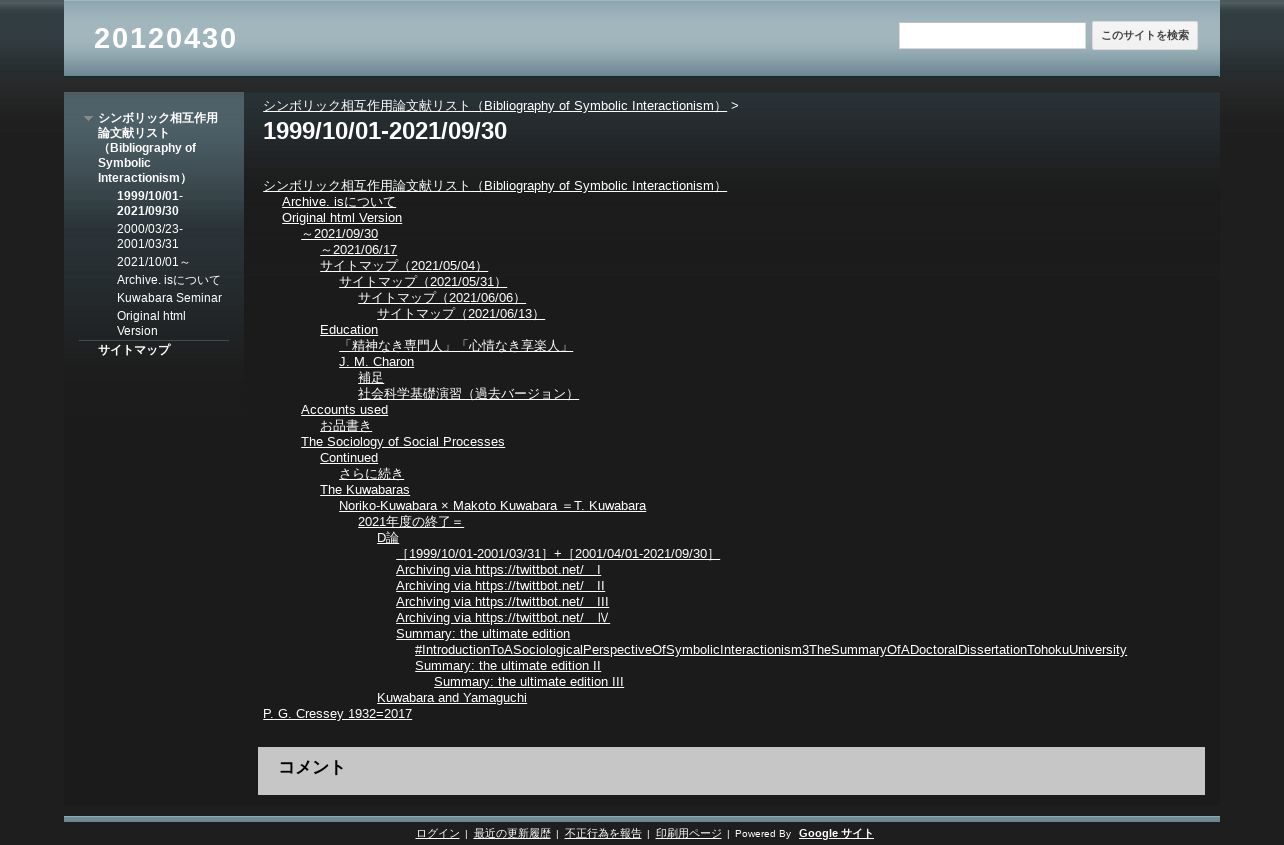This screenshot has height=845, width=1284.
Task: Click the site search input field
Action: (992, 36)
